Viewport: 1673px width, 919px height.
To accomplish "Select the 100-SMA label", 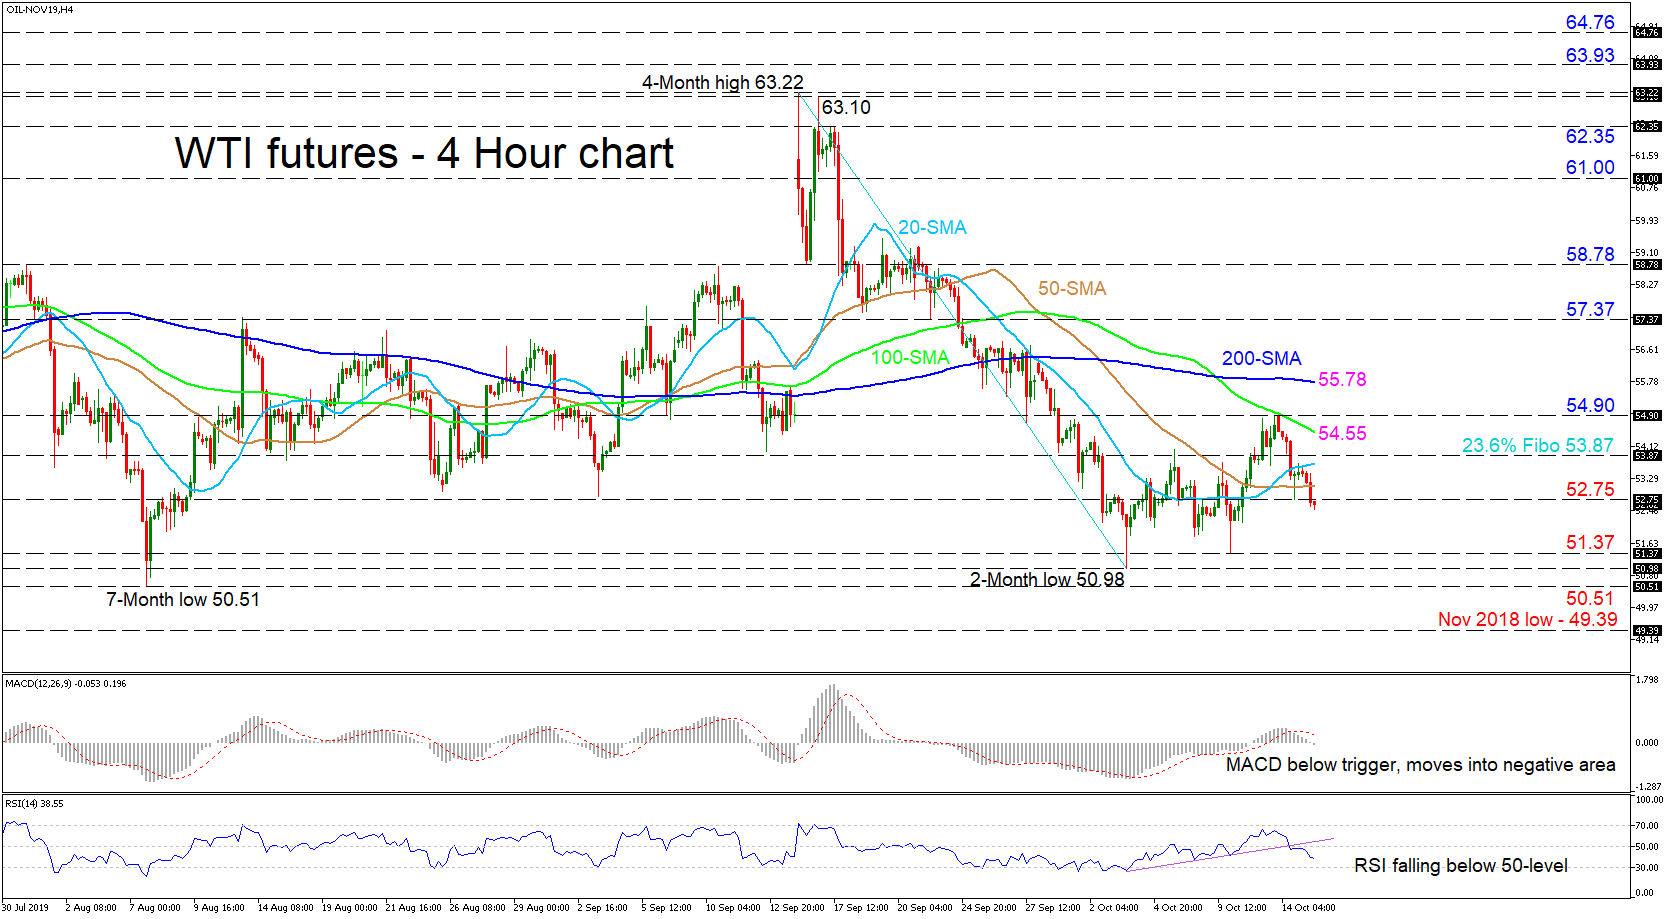I will [x=910, y=357].
